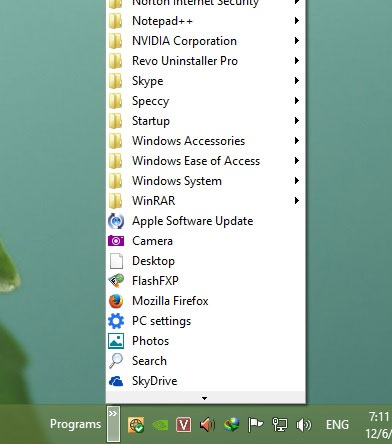Expand Windows Ease of Access submenu arrow
The image size is (392, 444).
tap(296, 161)
